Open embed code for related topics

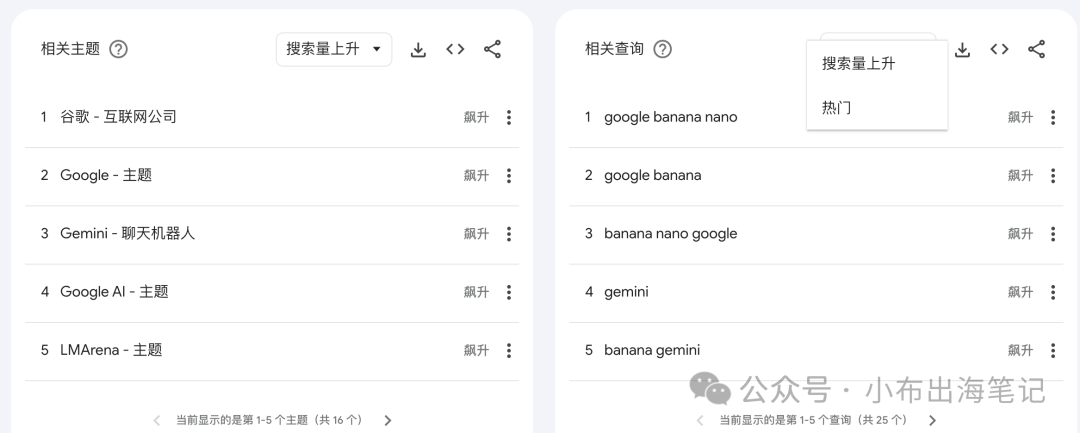[x=455, y=49]
